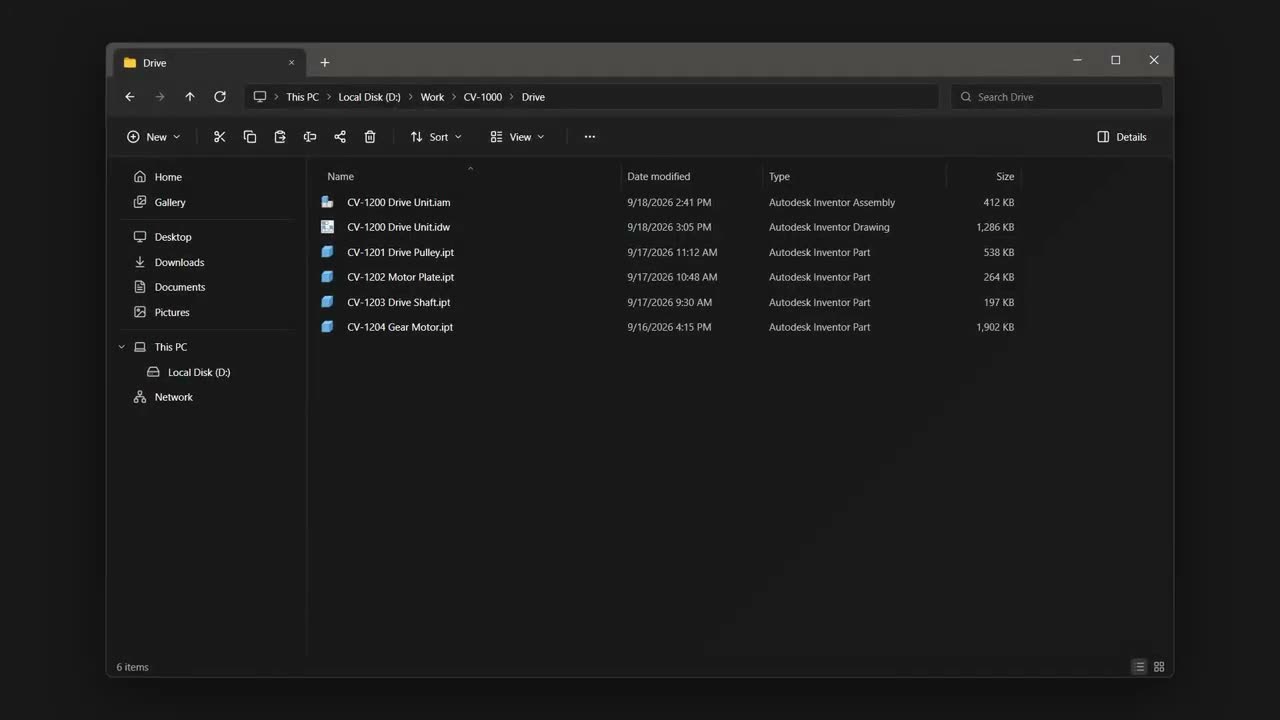This screenshot has width=1280, height=720.
Task: Open the See more ellipsis menu
Action: click(x=590, y=137)
